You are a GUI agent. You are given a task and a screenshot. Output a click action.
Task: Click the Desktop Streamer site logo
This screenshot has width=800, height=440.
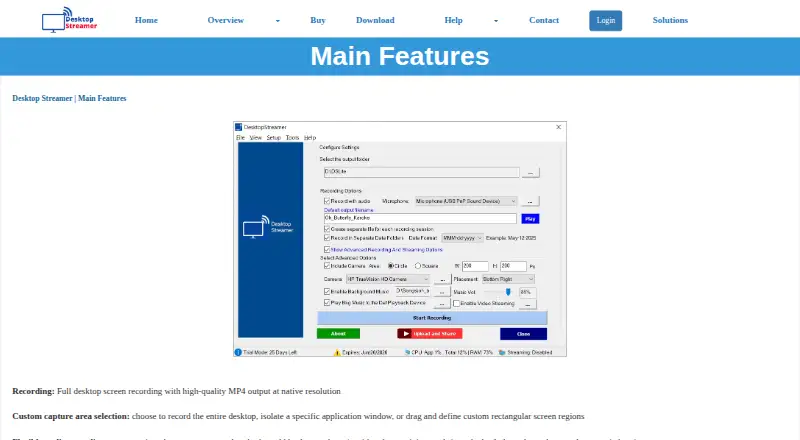click(69, 20)
